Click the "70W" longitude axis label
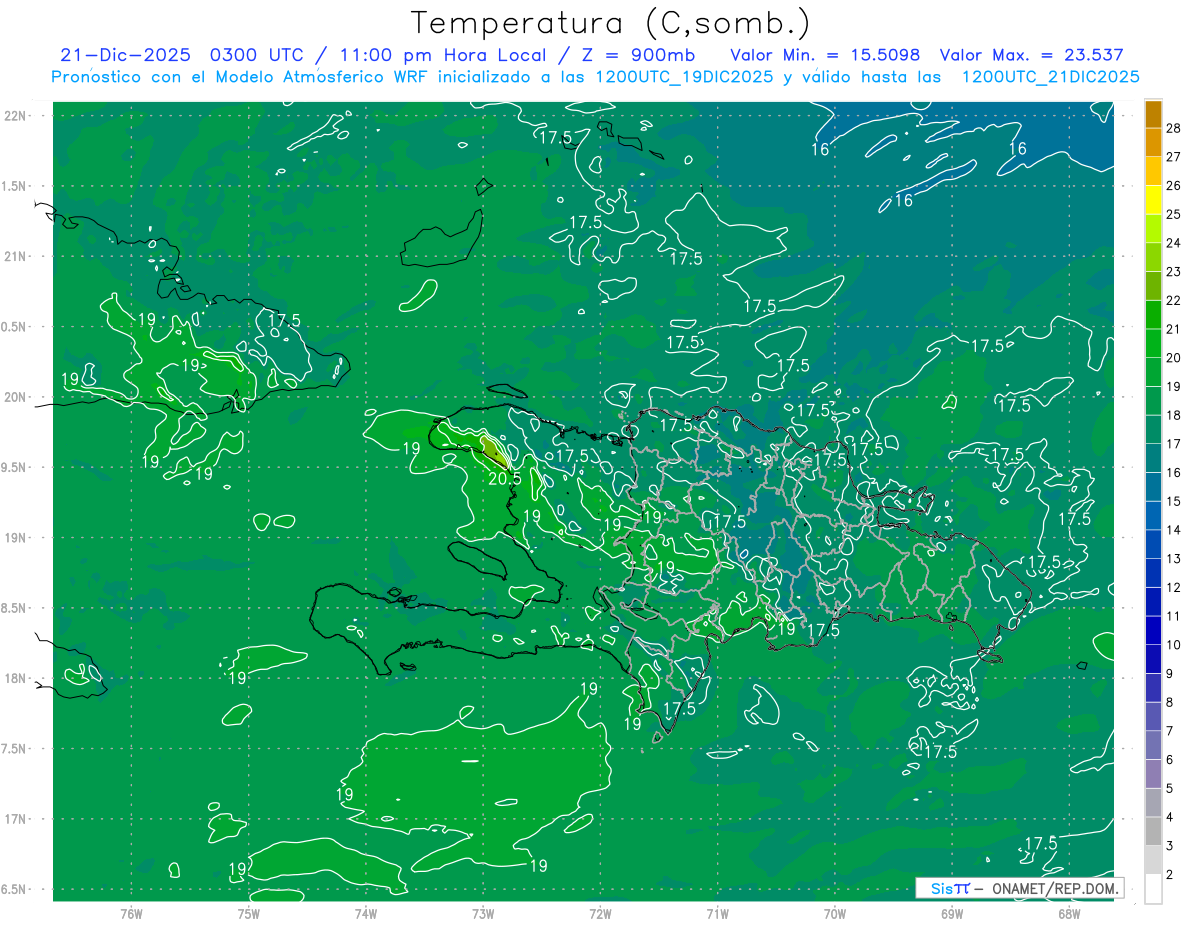1200x927 pixels. (x=835, y=914)
